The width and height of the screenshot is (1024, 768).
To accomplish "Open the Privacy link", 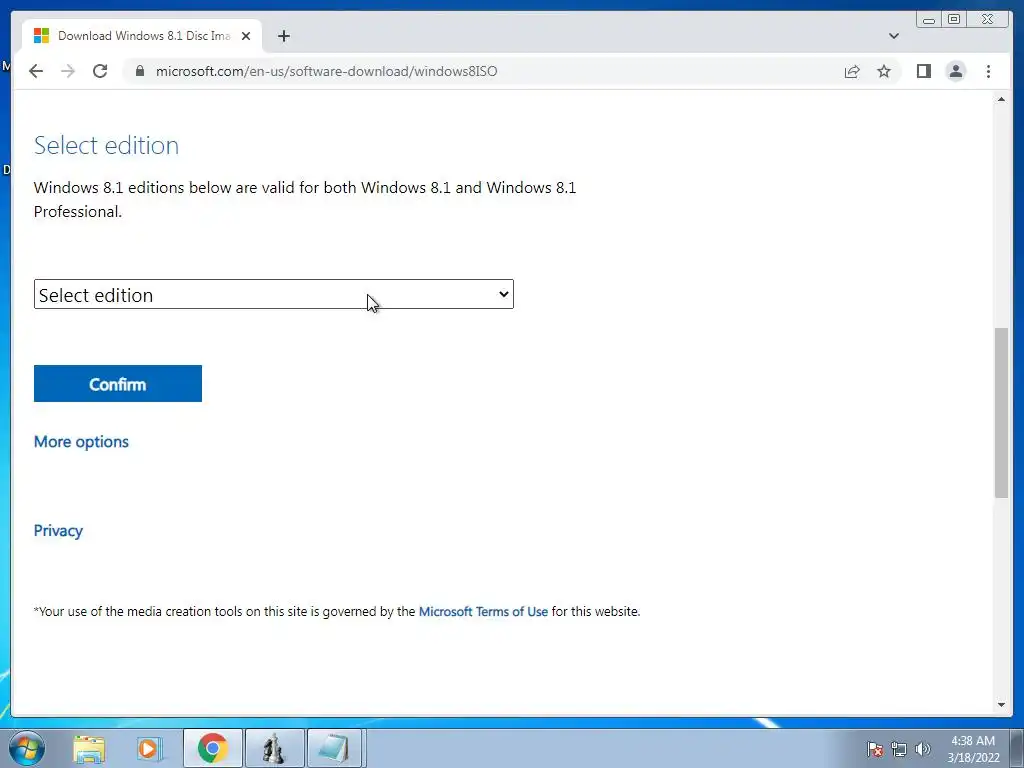I will [x=58, y=531].
